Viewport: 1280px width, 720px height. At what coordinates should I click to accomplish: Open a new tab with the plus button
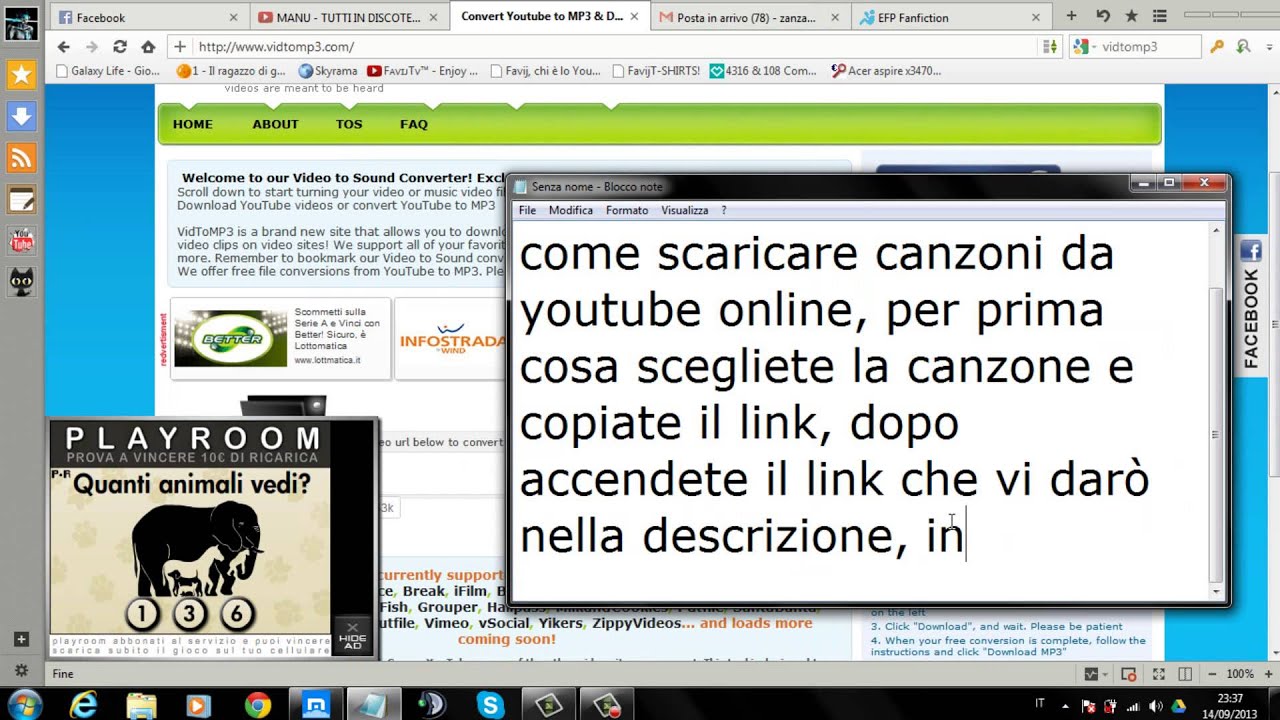[1071, 16]
